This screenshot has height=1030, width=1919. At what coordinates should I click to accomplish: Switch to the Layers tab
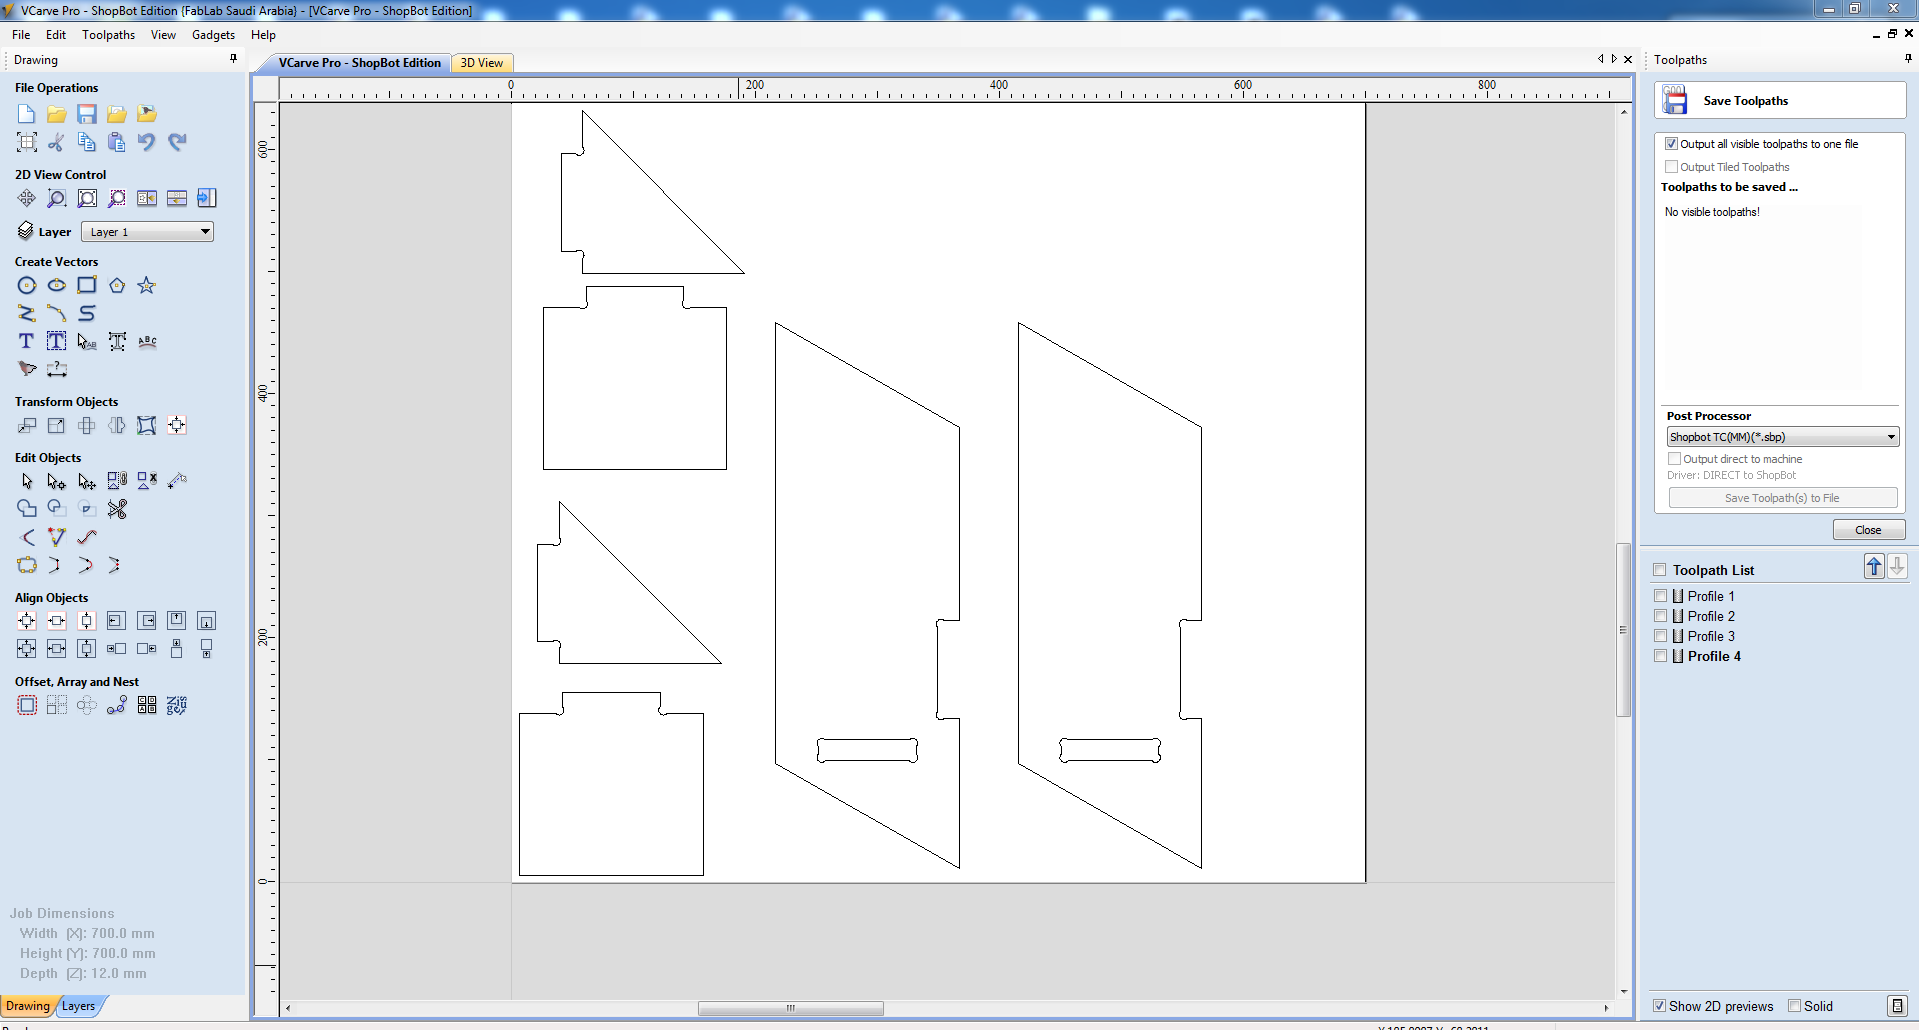(x=78, y=1006)
